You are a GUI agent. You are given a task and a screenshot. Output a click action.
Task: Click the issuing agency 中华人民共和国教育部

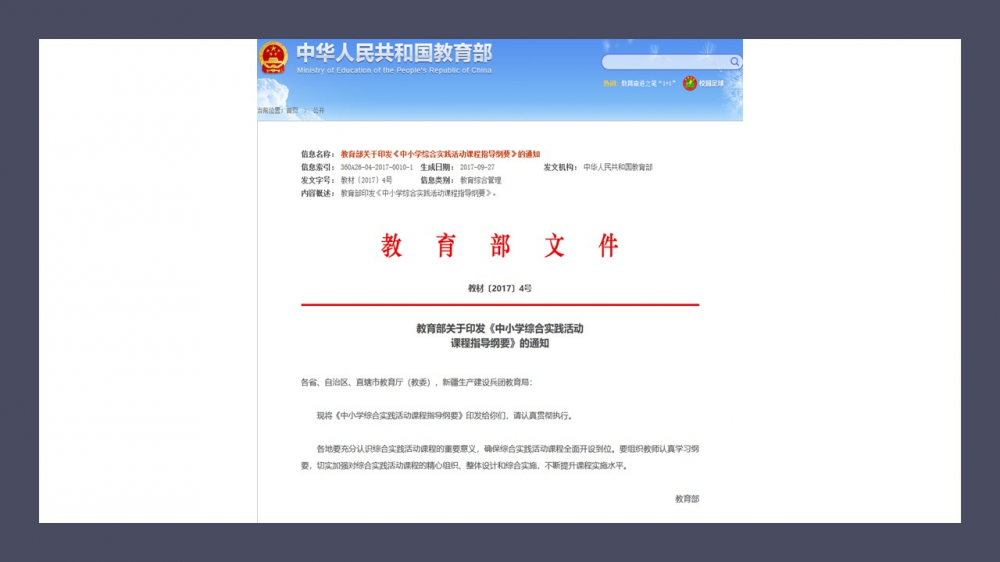618,167
